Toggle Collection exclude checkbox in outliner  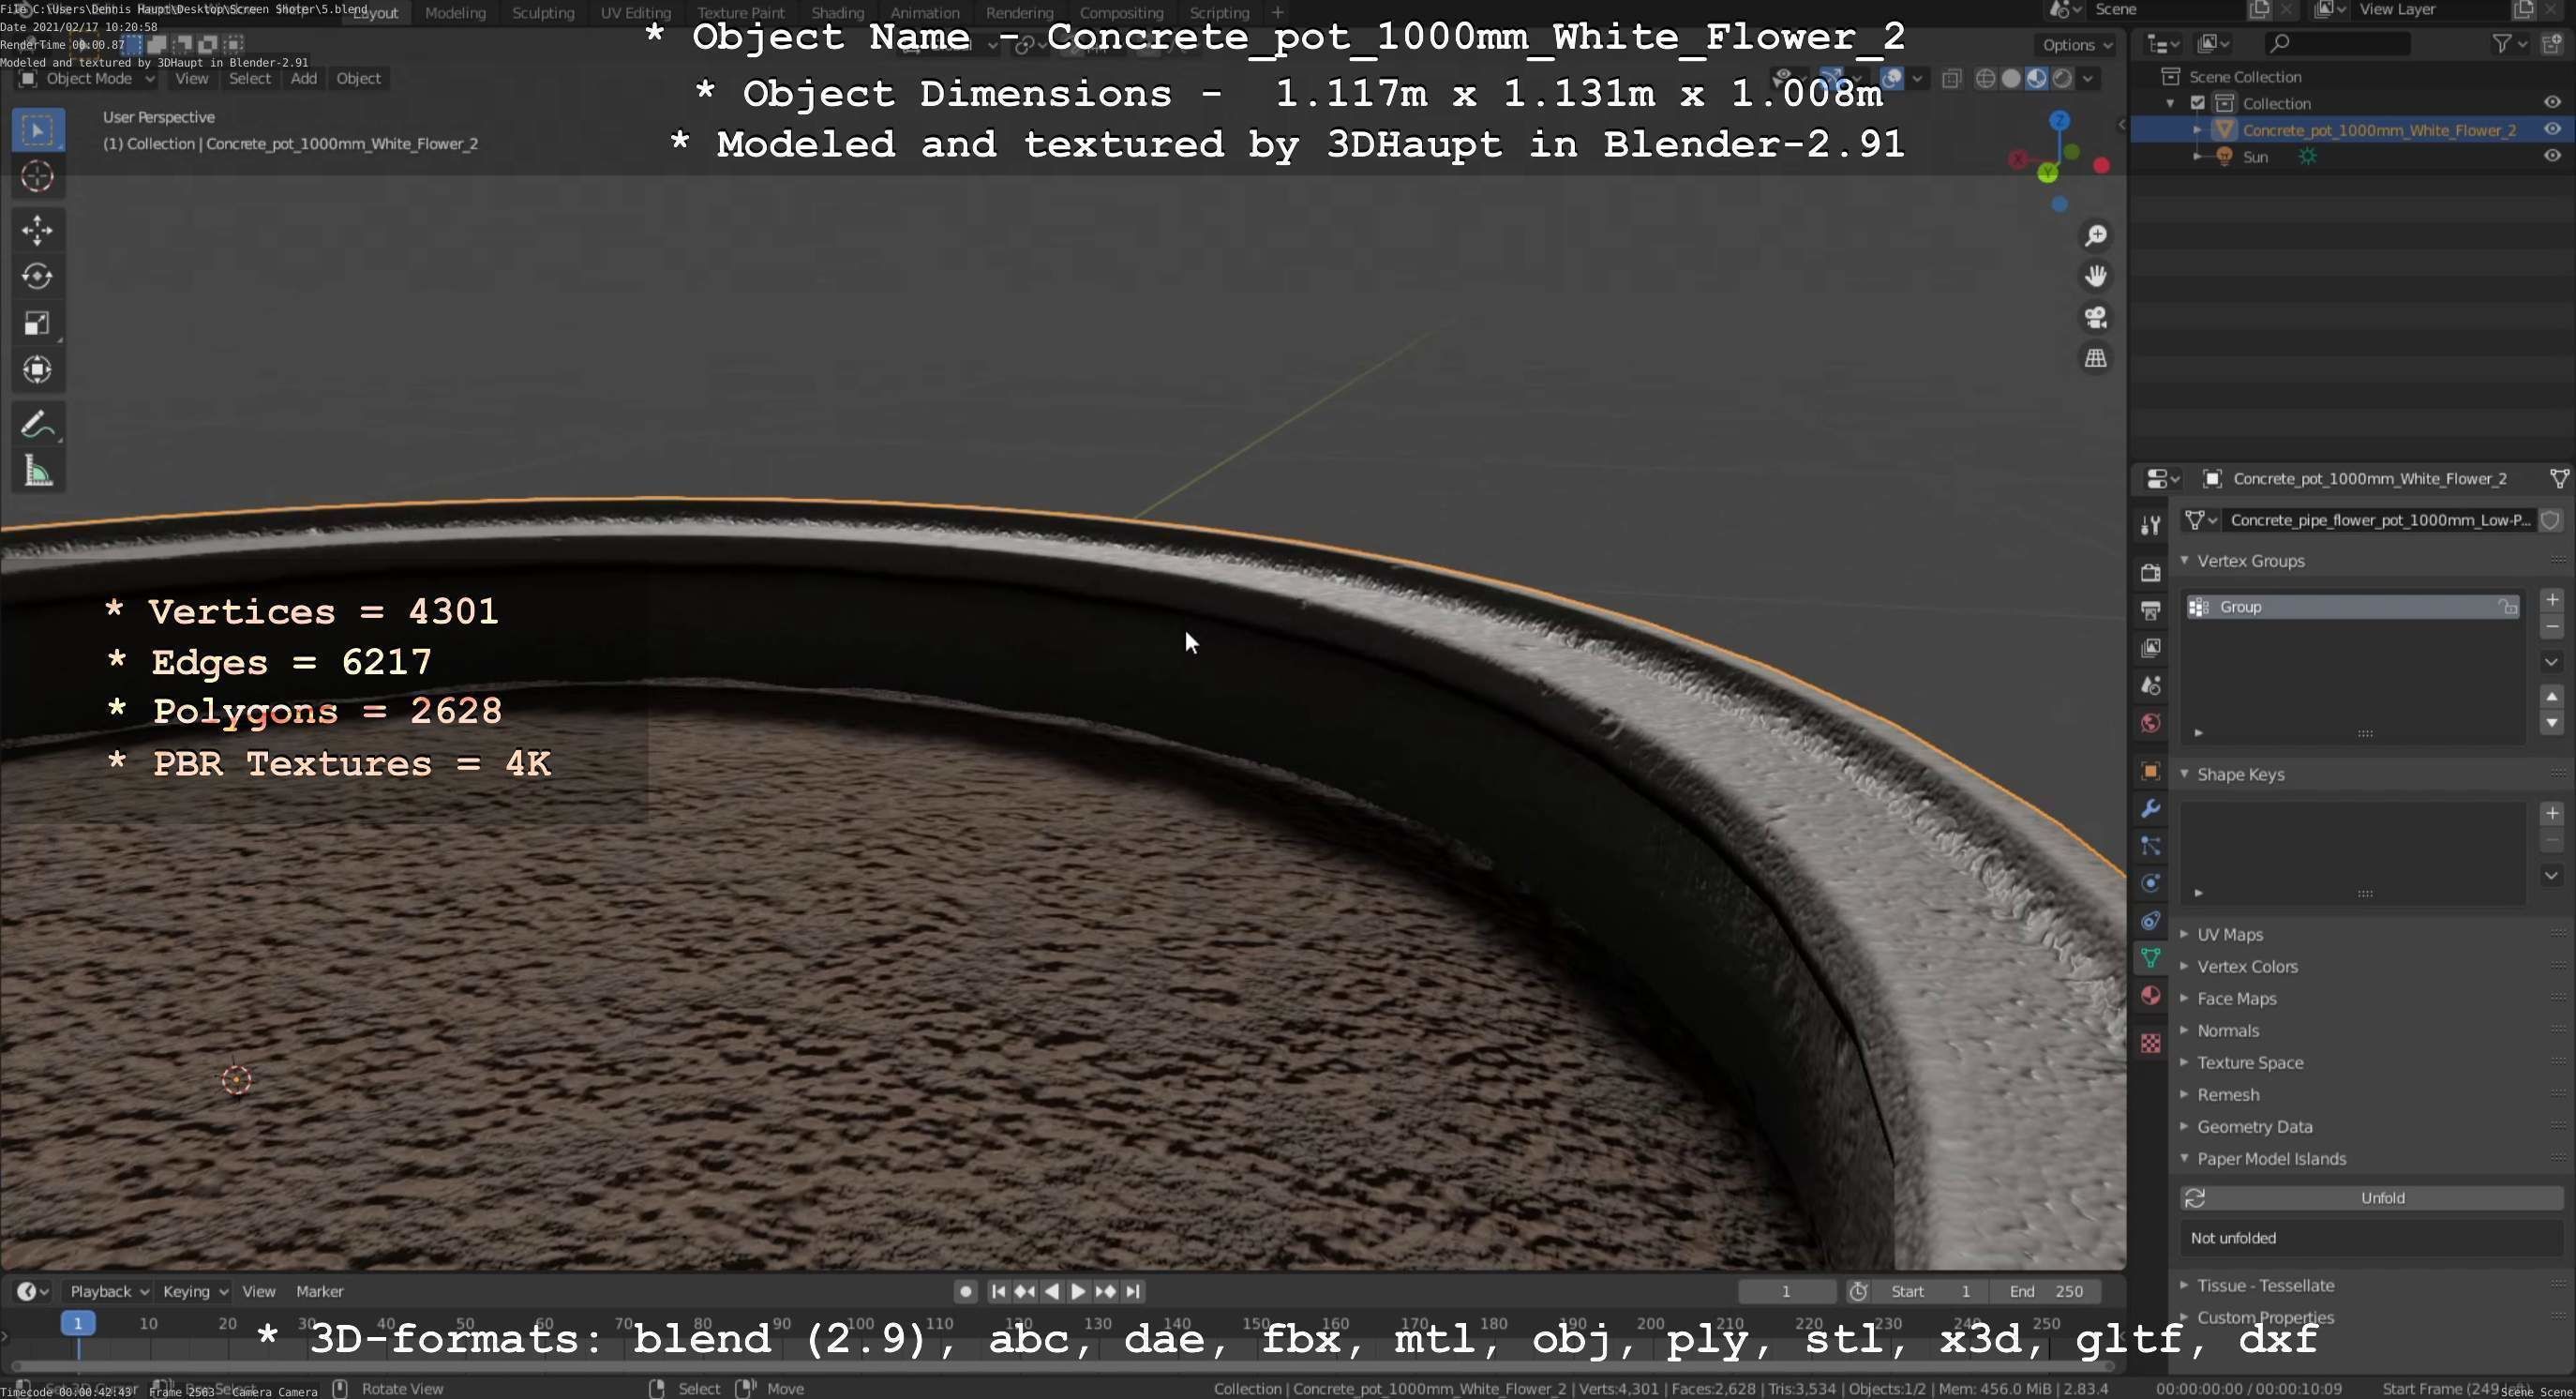[2198, 103]
